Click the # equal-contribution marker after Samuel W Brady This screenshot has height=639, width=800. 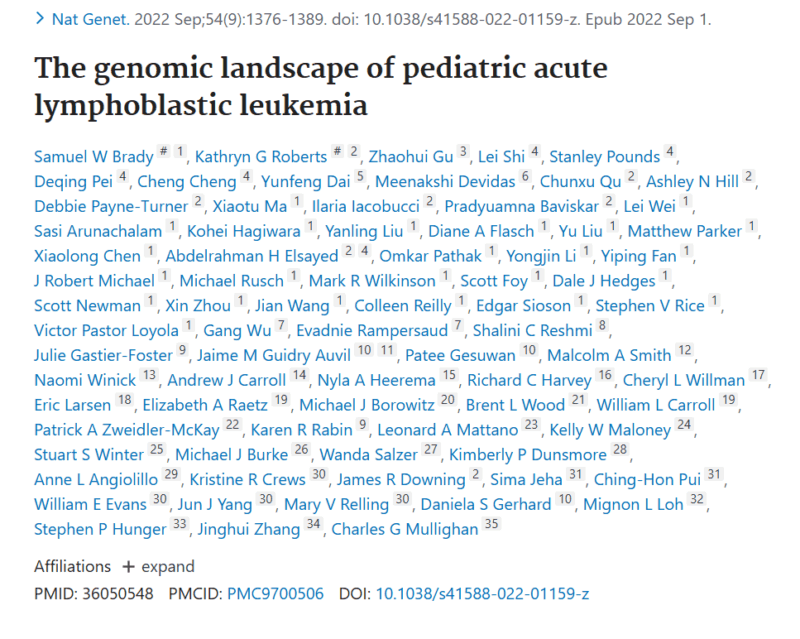pyautogui.click(x=163, y=151)
